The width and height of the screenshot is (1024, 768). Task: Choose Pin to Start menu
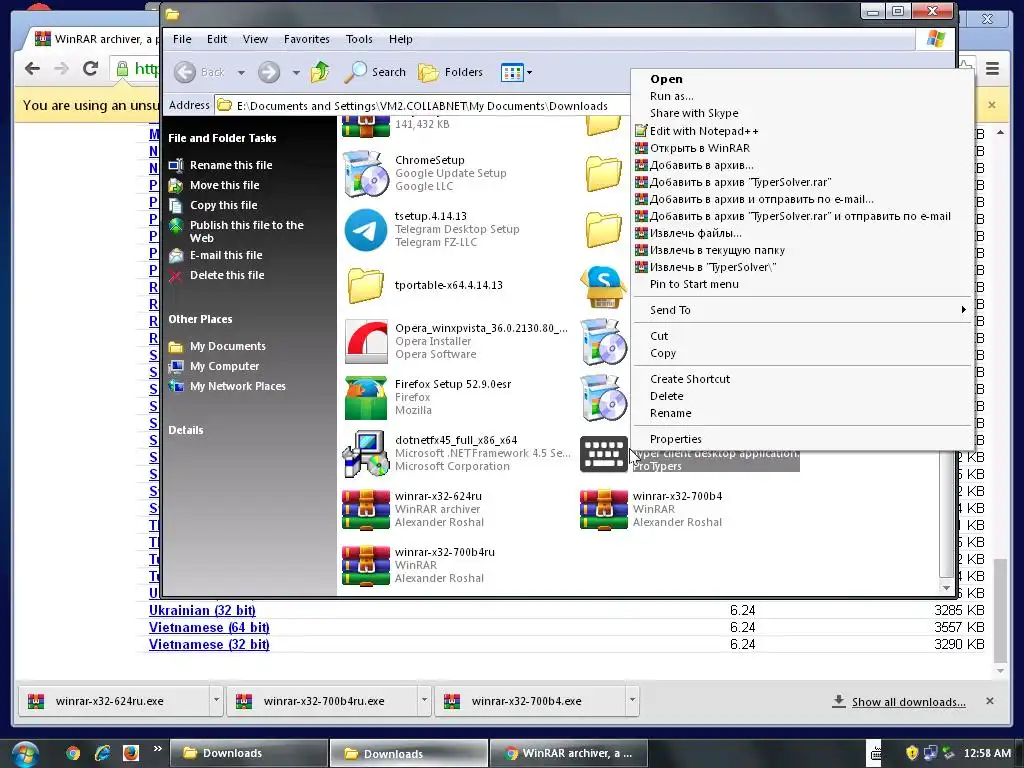802,284
